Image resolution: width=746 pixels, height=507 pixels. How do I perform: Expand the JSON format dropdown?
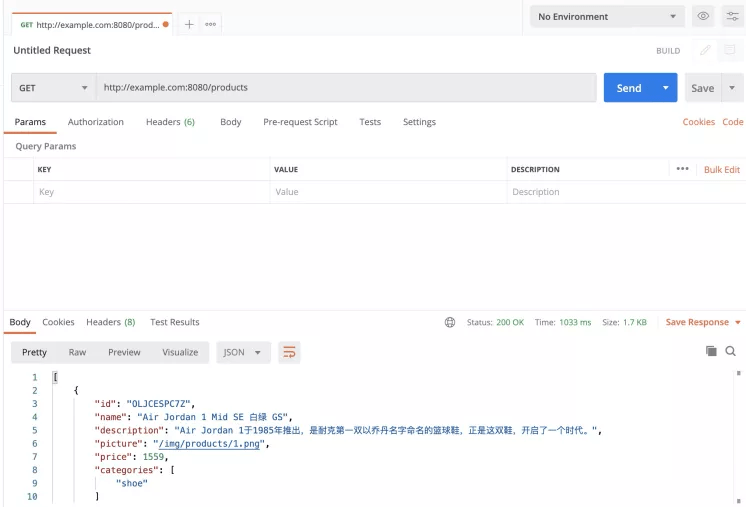click(244, 352)
